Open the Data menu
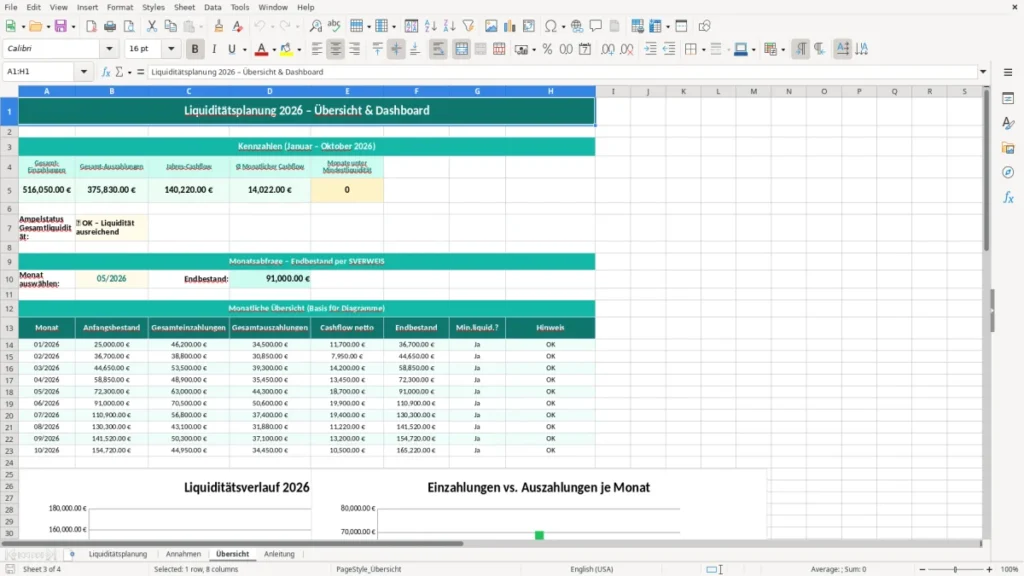Screen dimensions: 1024x576 (x=212, y=7)
